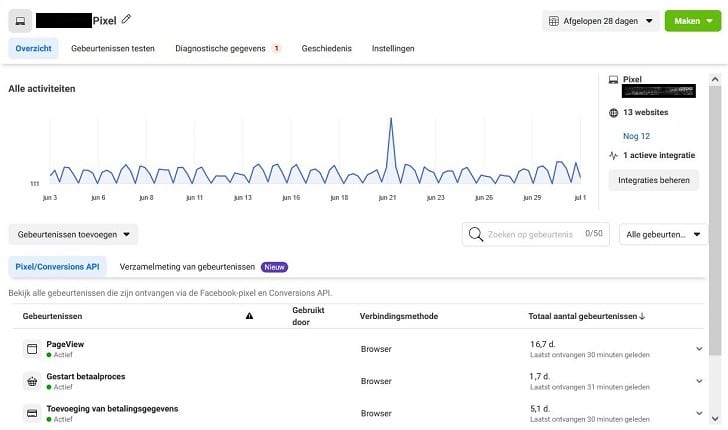The image size is (728, 430).
Task: Click the scrollbar down arrow
Action: [x=715, y=418]
